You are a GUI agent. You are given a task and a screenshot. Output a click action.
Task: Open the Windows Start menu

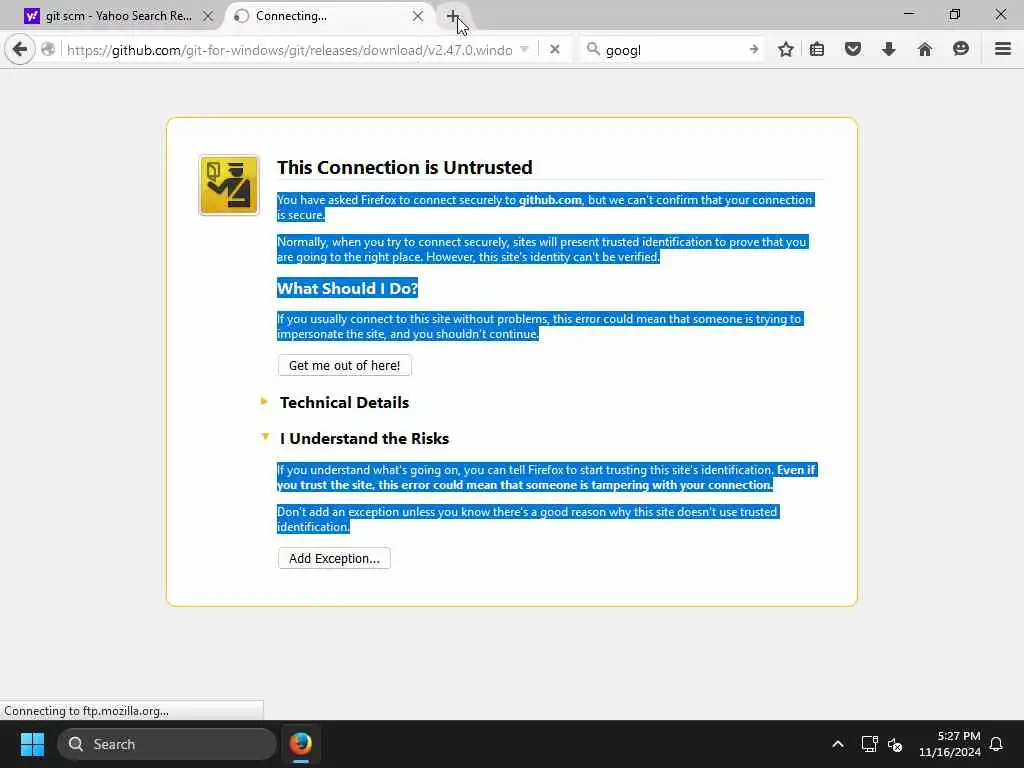tap(32, 744)
